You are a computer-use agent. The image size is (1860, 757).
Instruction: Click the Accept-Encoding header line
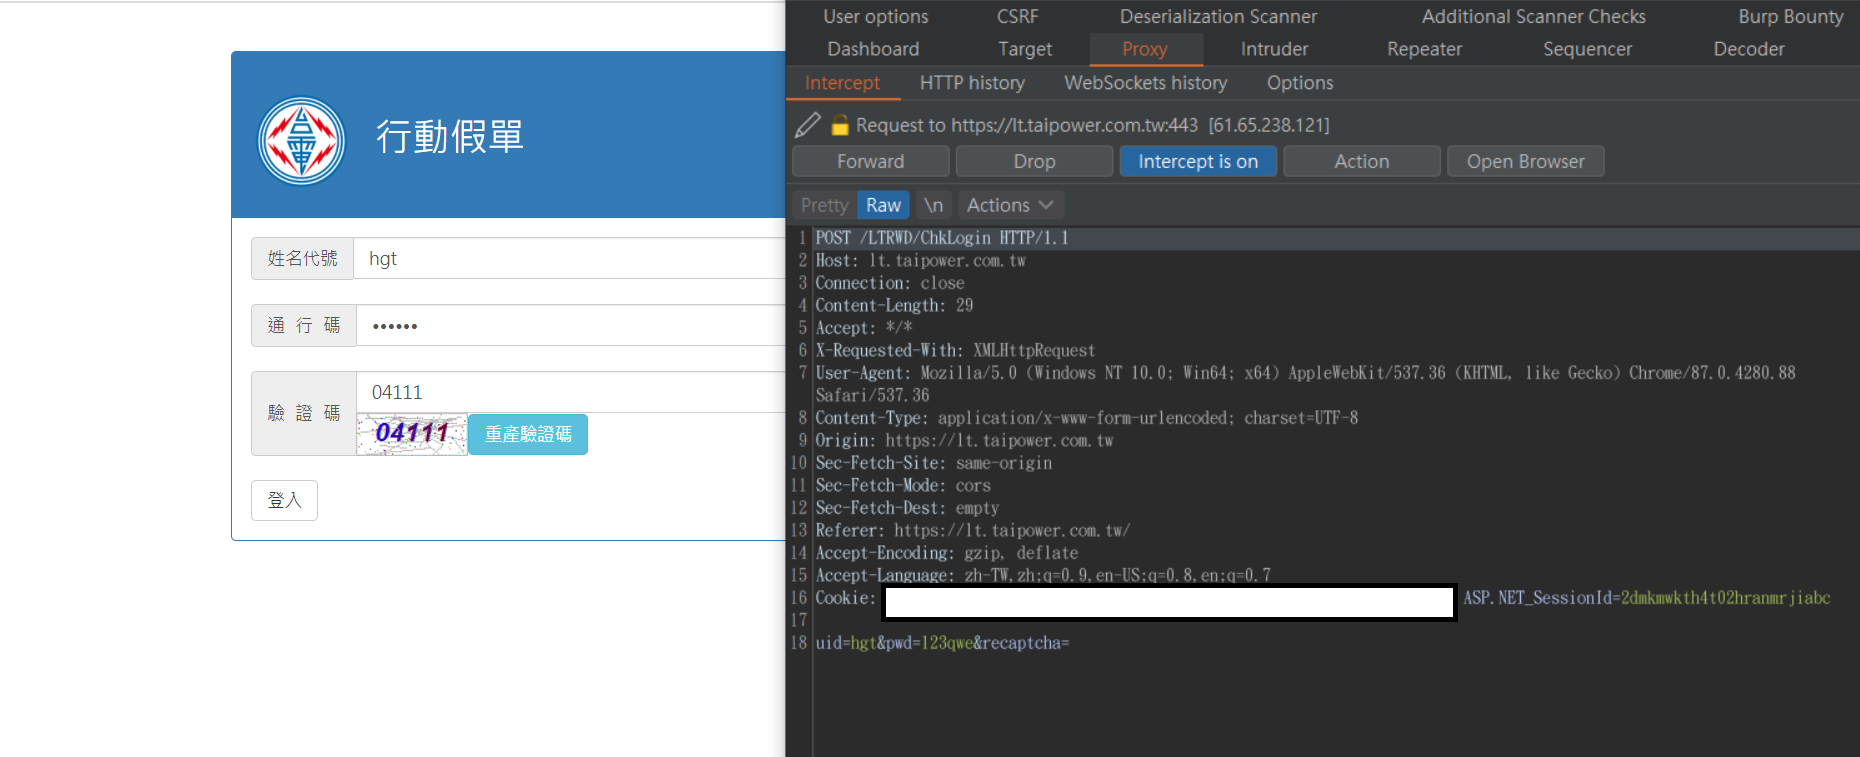947,553
